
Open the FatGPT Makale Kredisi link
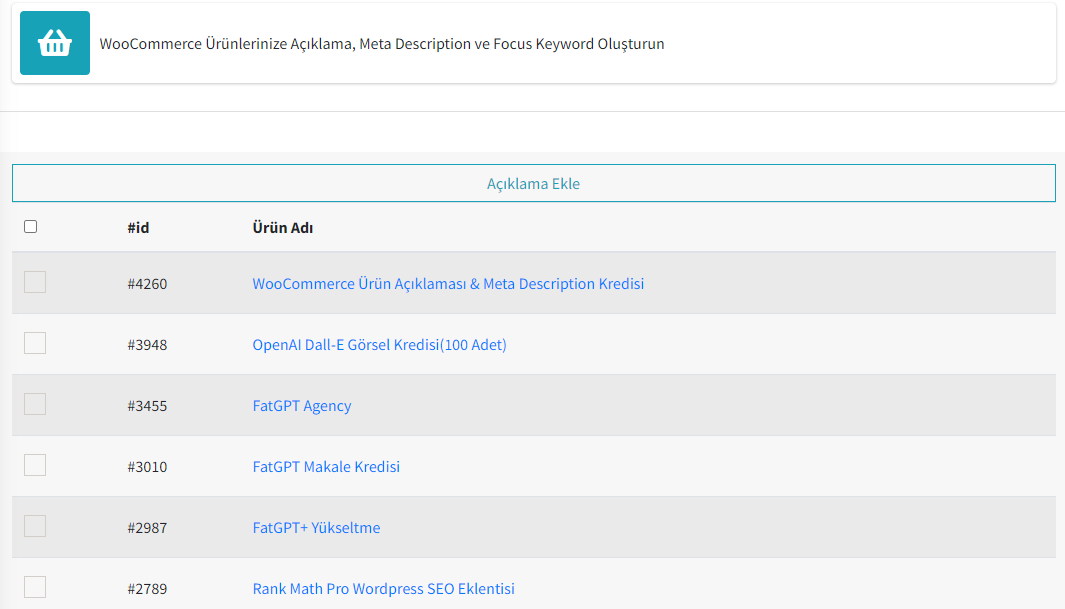click(326, 467)
